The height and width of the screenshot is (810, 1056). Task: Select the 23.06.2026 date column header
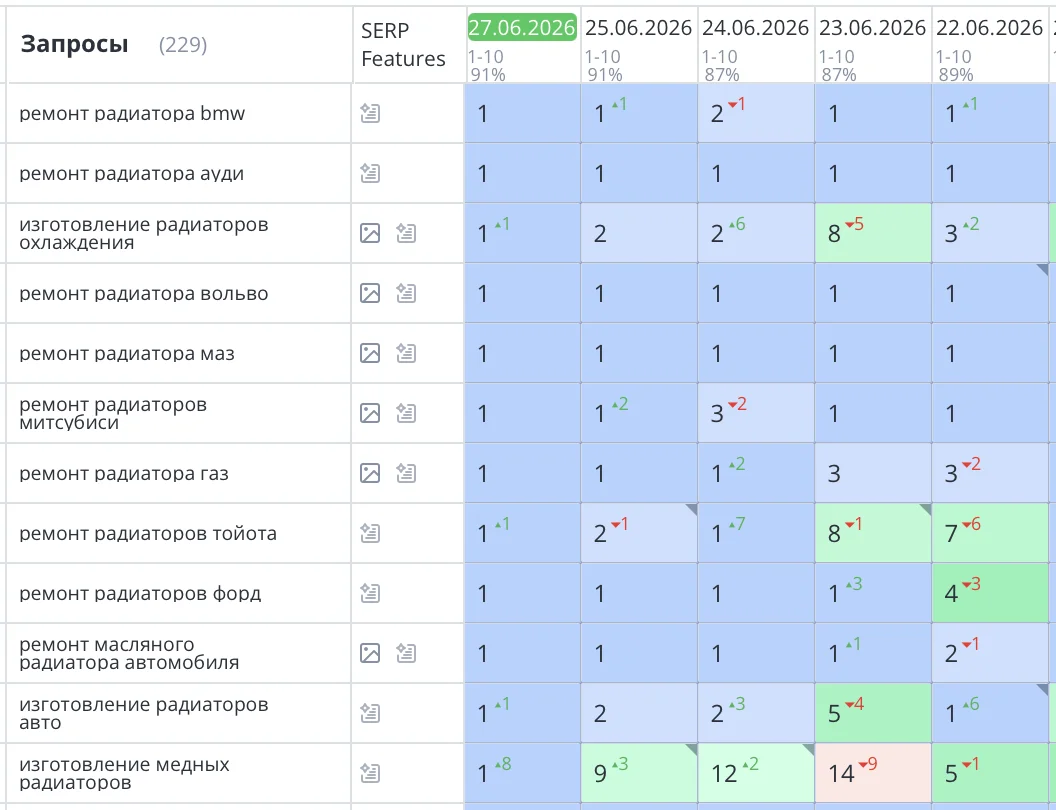(873, 28)
